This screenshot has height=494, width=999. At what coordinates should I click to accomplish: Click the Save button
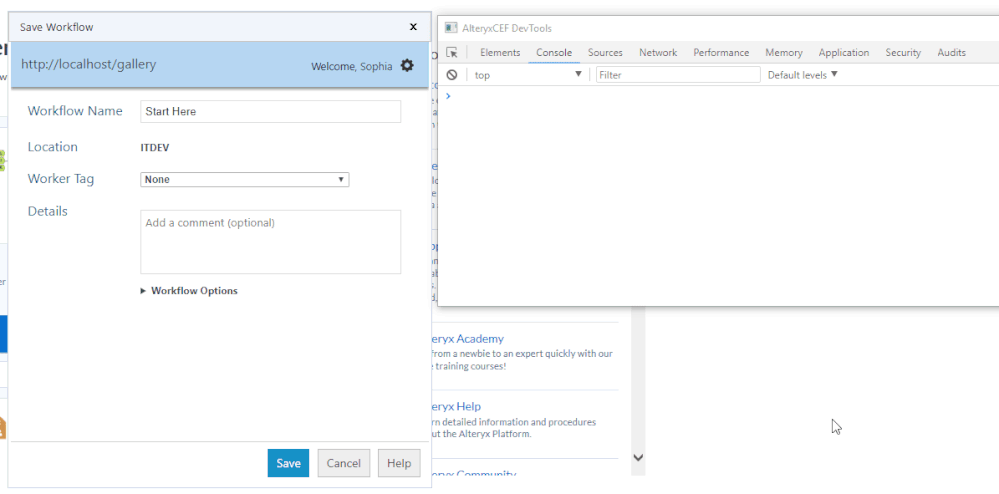pyautogui.click(x=288, y=463)
